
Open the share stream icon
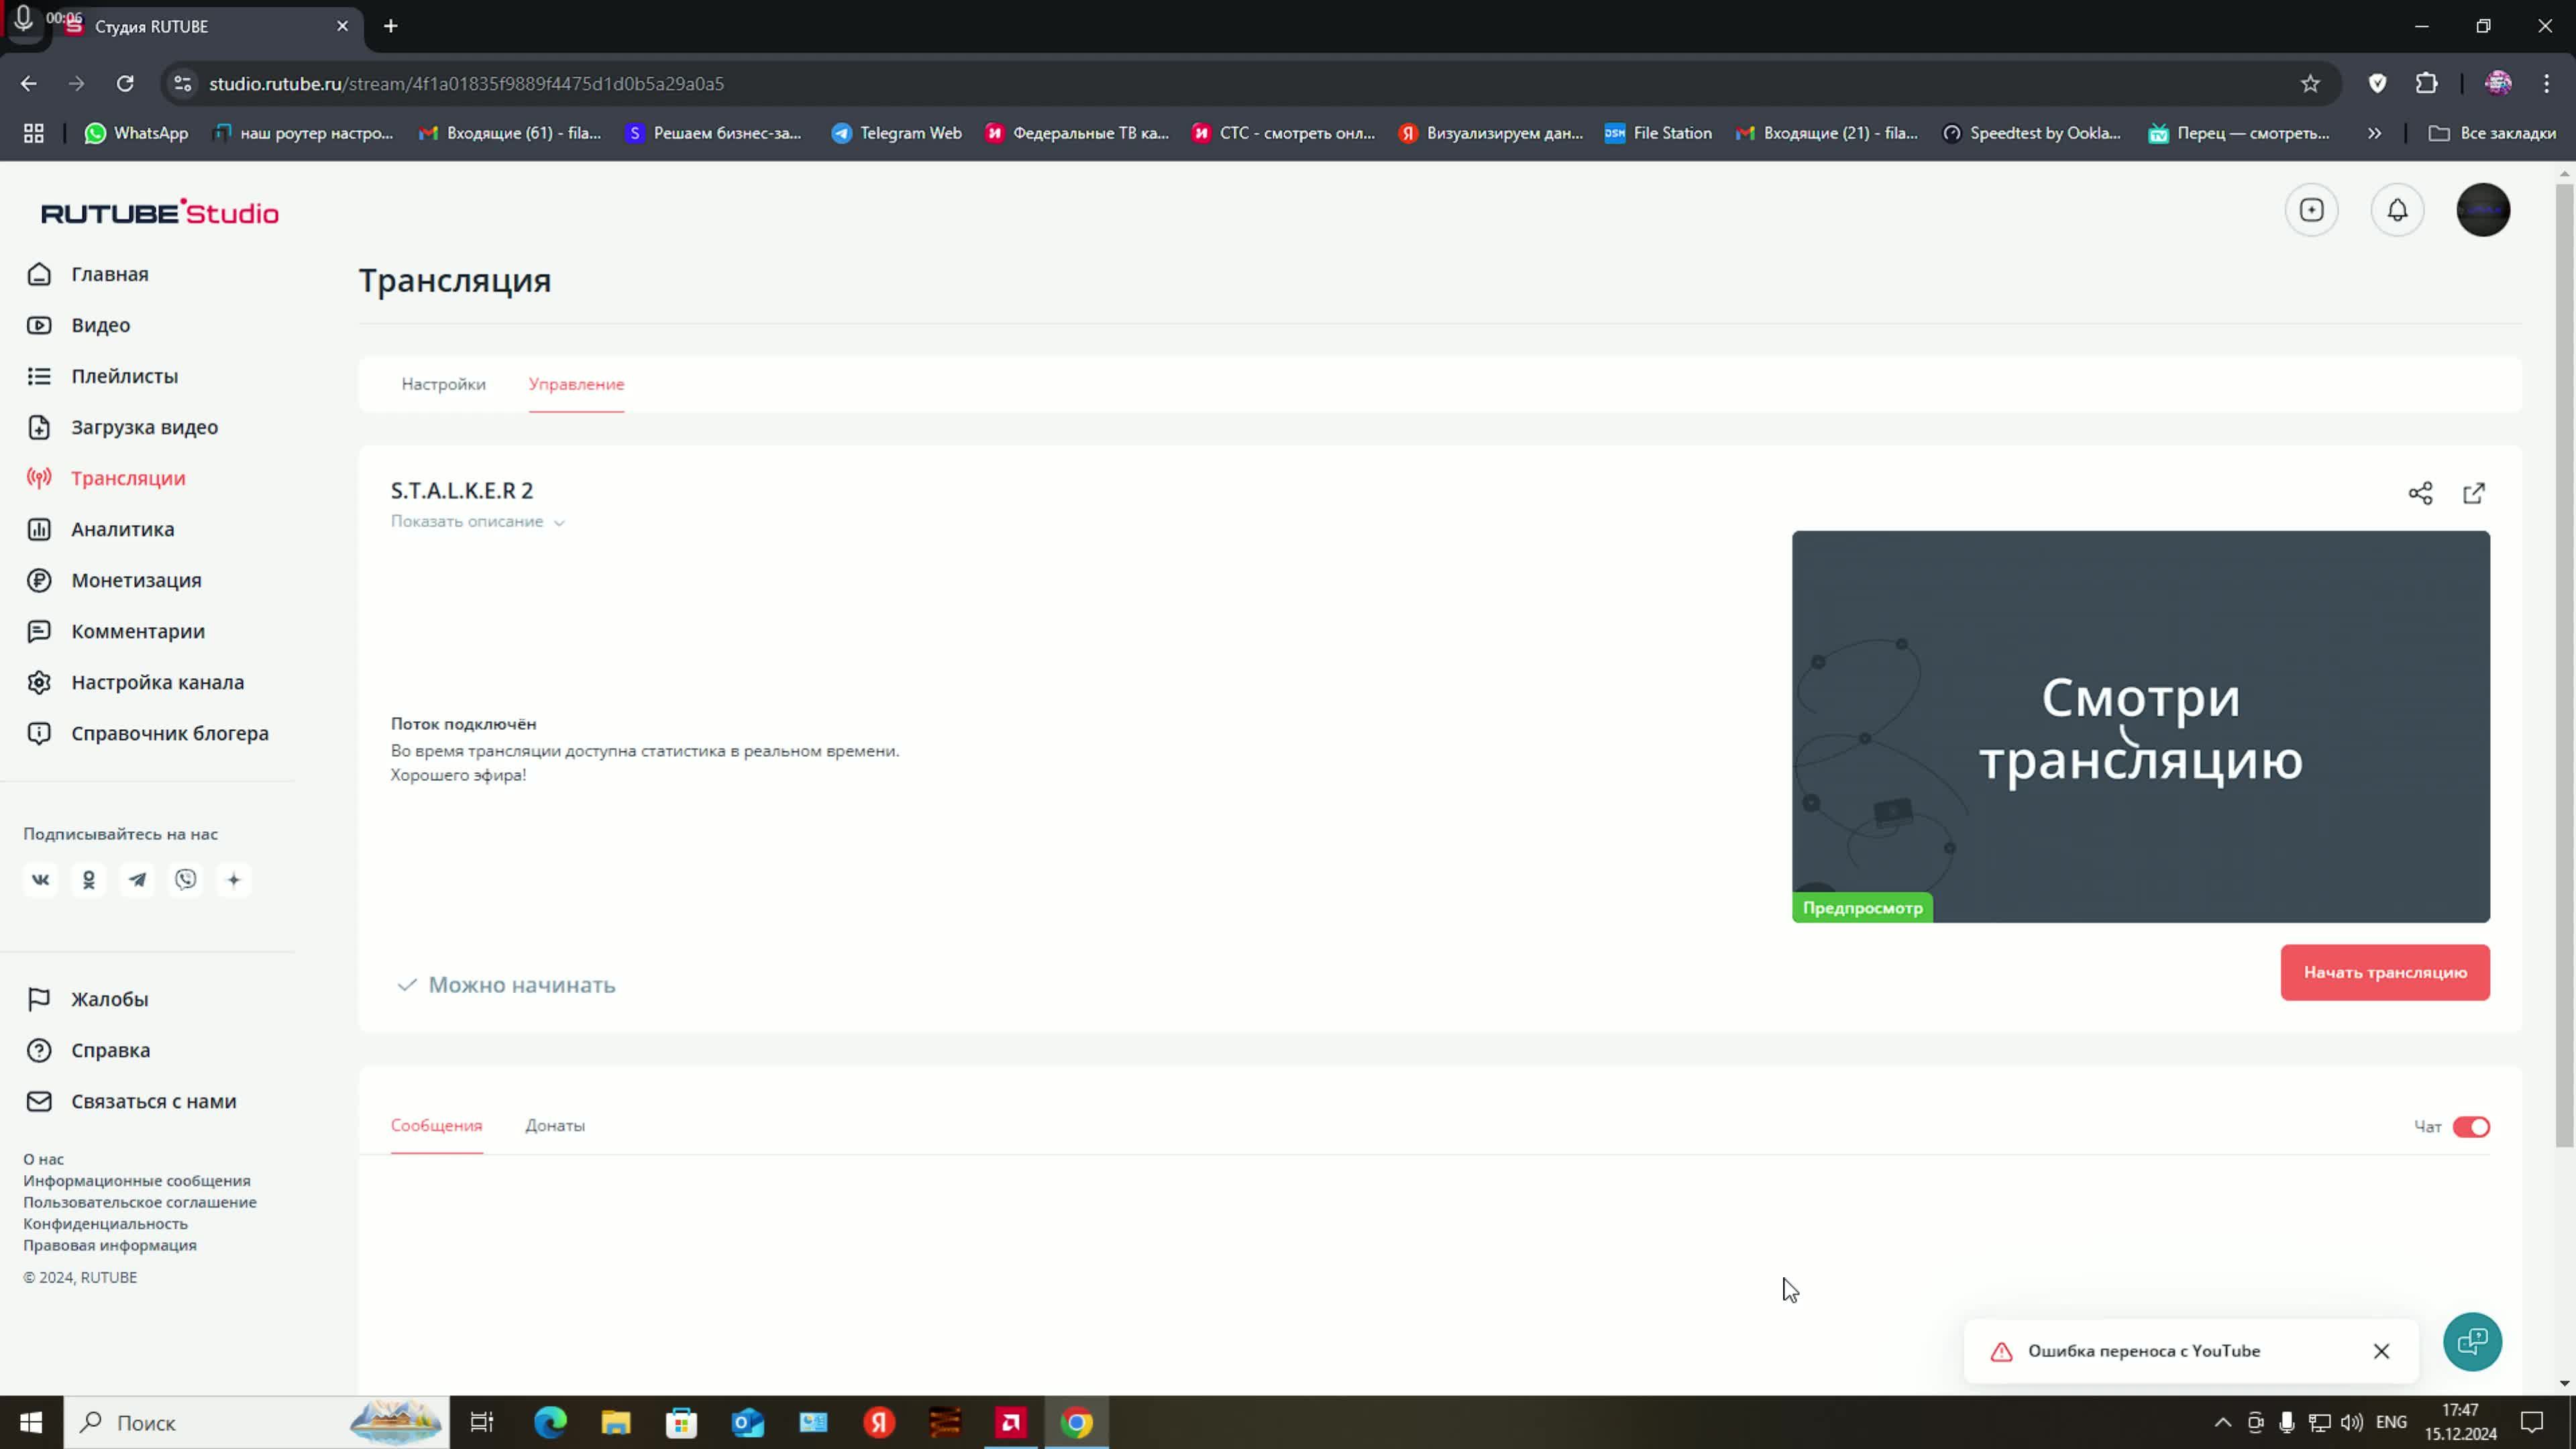point(2420,493)
